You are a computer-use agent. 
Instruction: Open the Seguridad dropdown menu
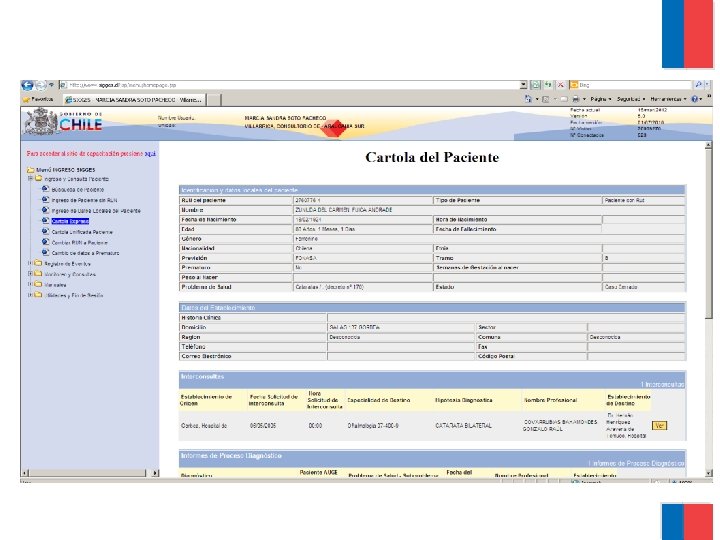(x=631, y=99)
